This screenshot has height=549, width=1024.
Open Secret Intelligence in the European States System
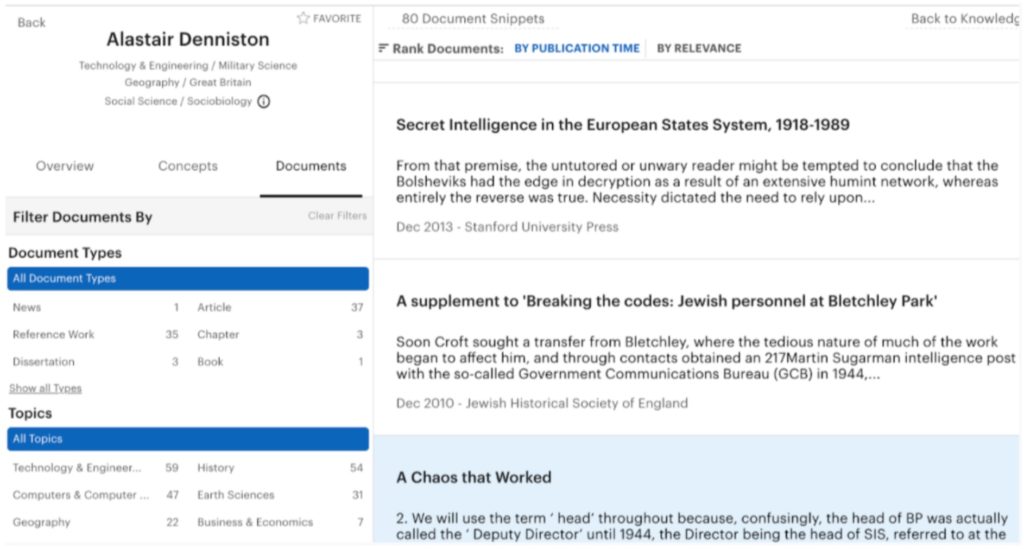[x=622, y=125]
